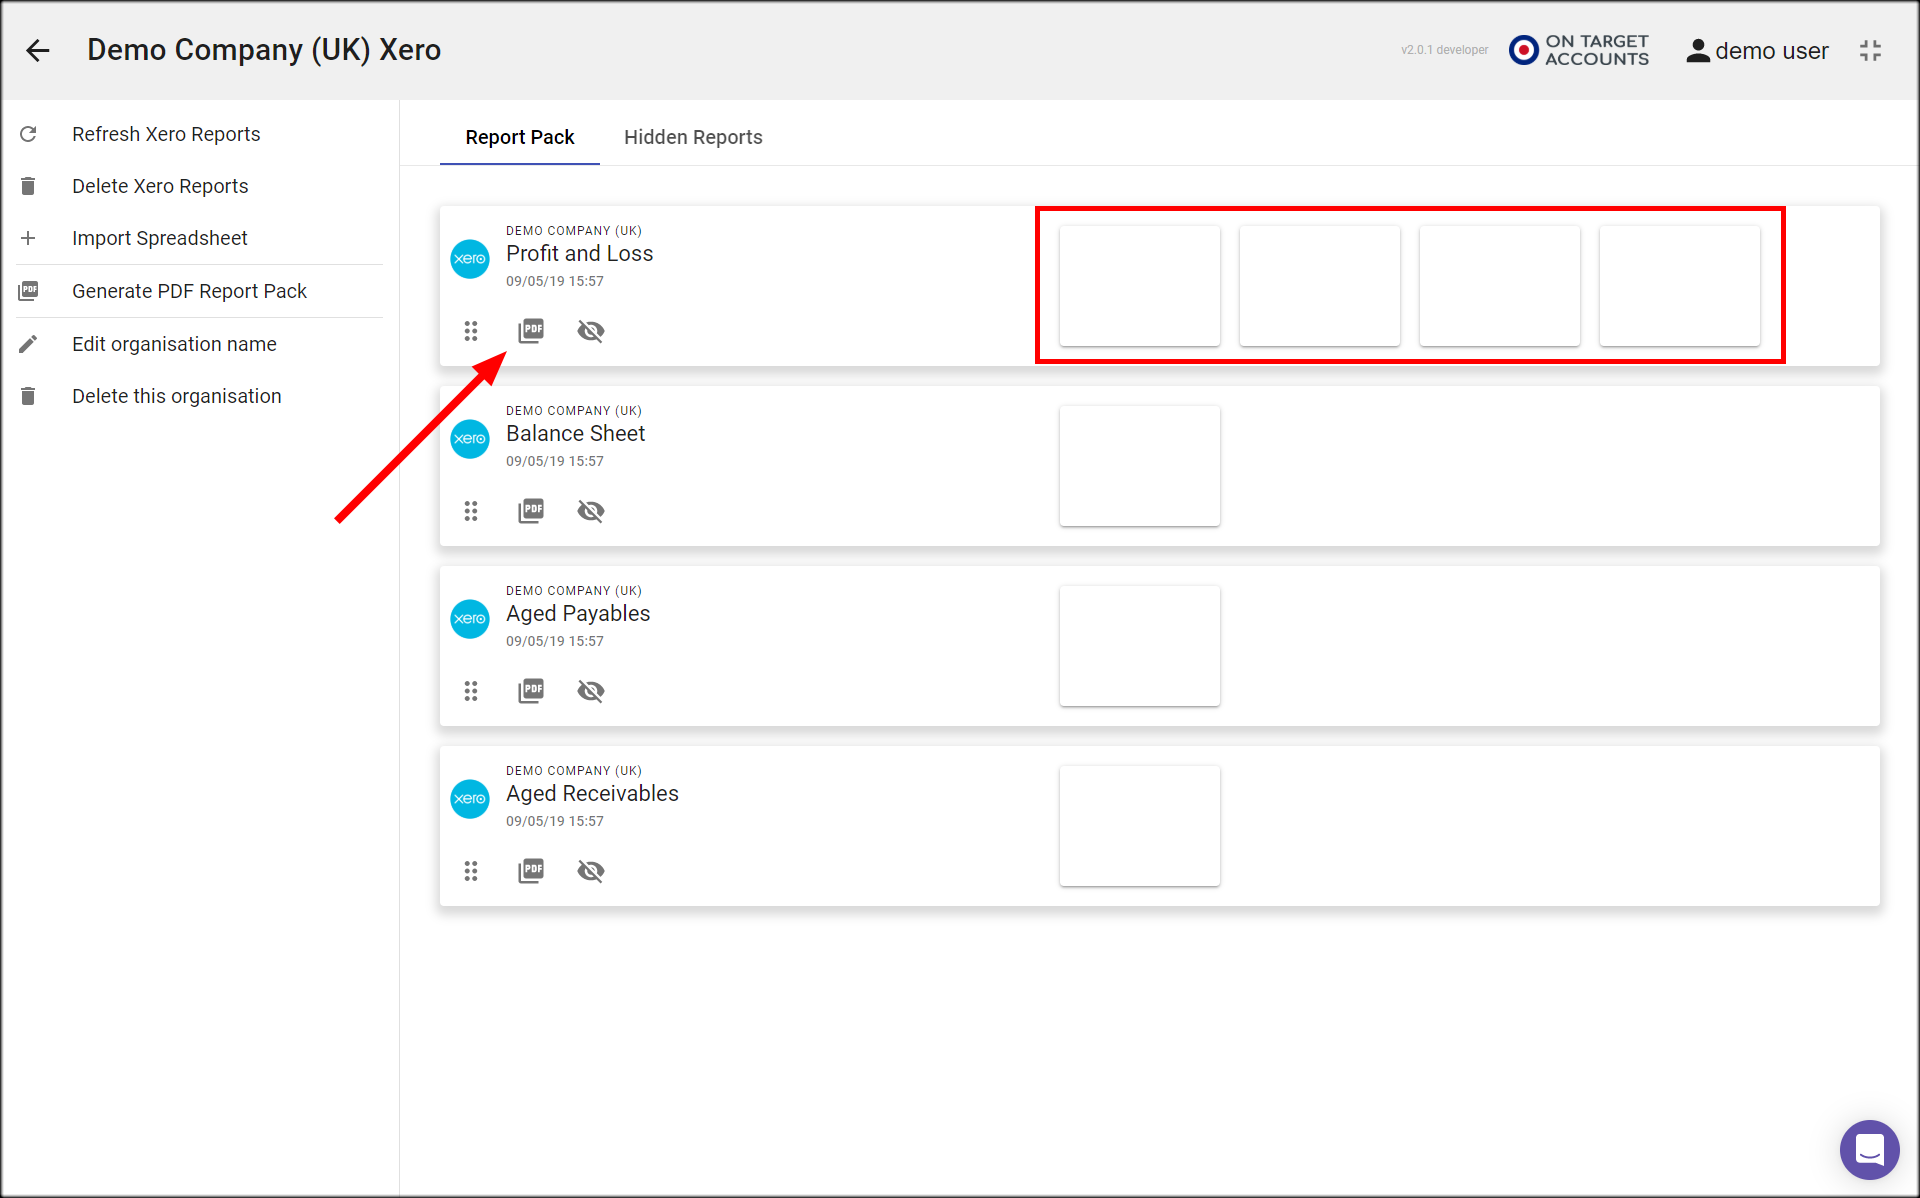
Task: Generate PDF for Aged Payables report
Action: 531,691
